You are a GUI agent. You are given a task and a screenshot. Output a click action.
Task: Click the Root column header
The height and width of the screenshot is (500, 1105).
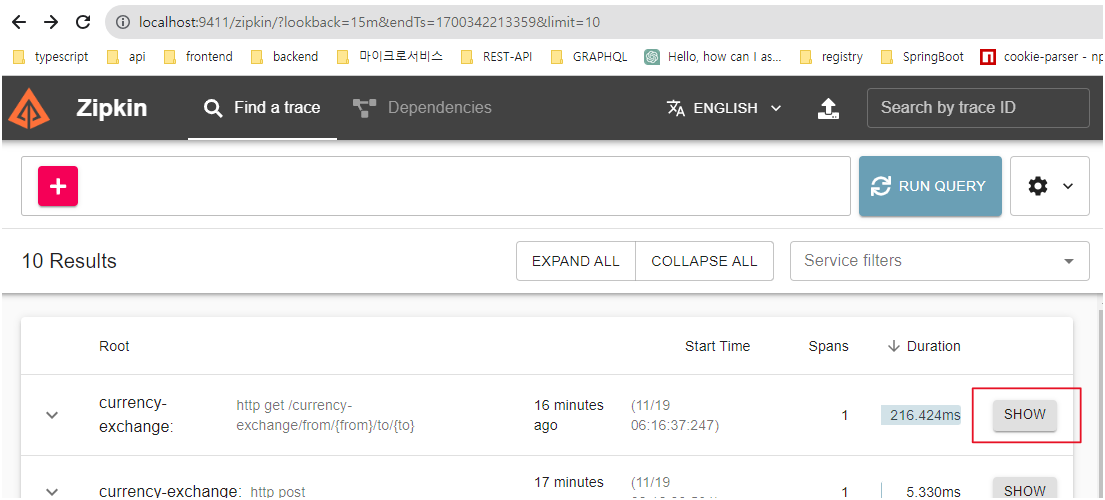pos(114,346)
